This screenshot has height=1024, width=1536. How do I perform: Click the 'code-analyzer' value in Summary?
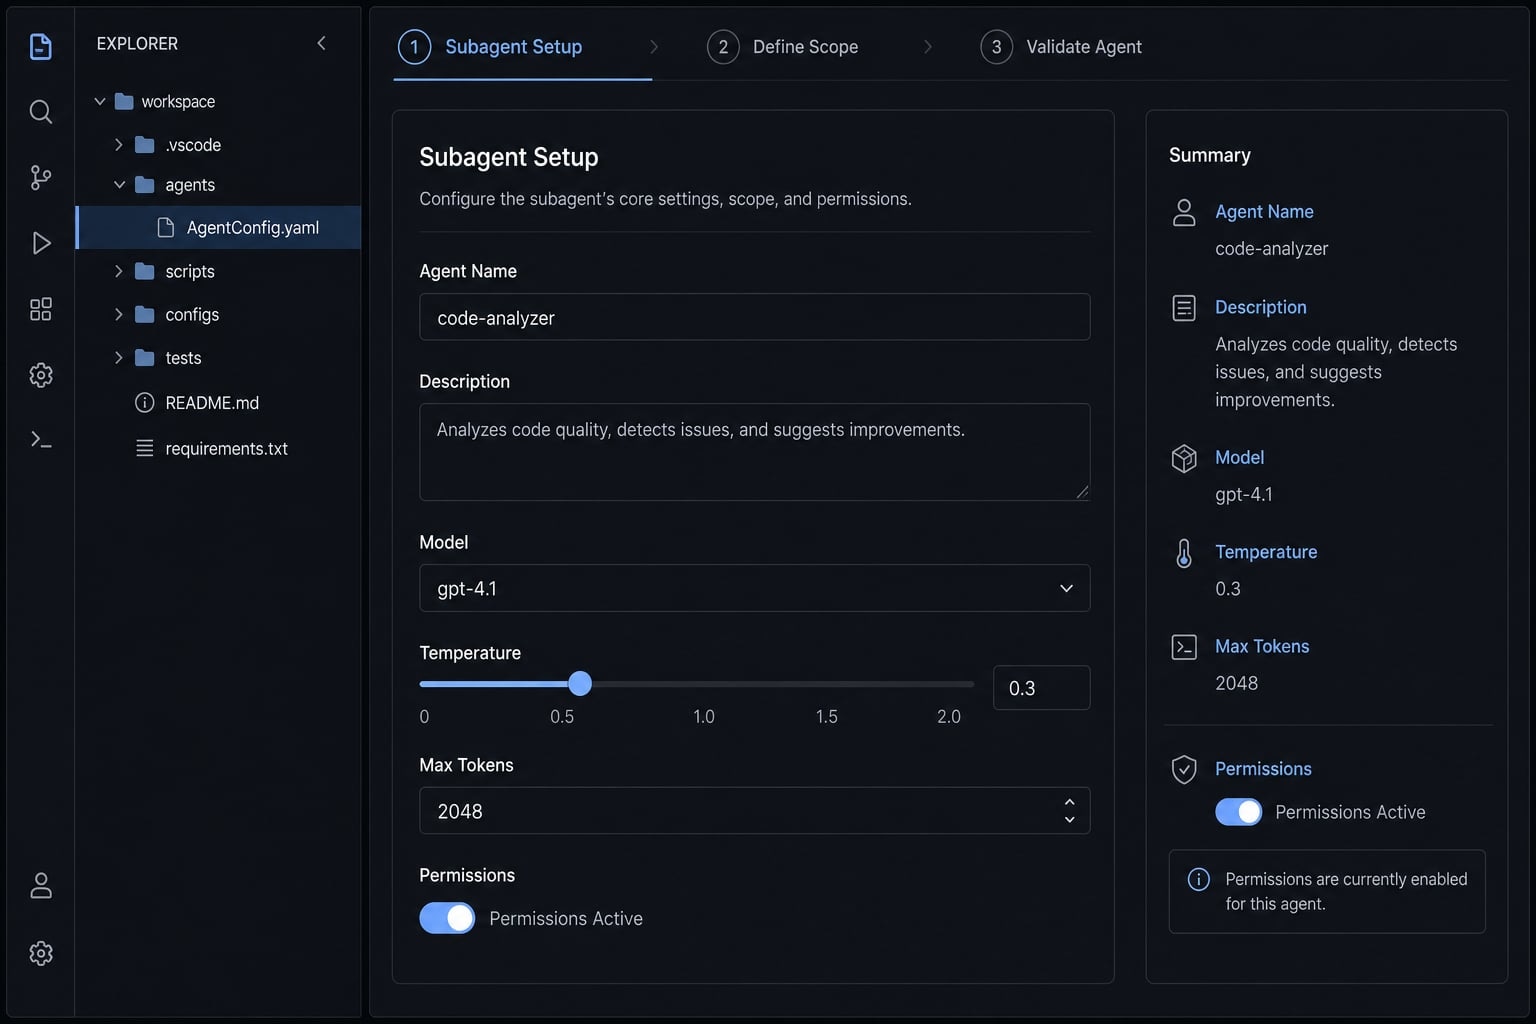click(1271, 249)
